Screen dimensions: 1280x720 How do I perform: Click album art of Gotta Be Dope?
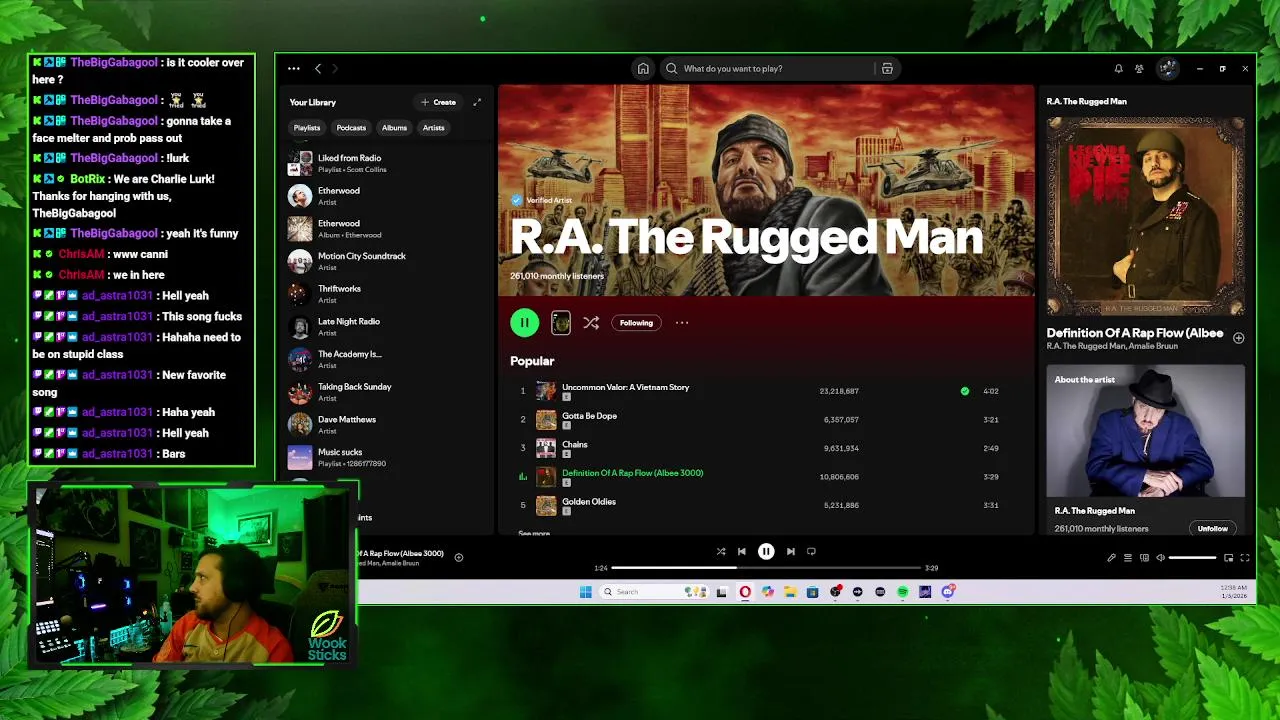[546, 420]
